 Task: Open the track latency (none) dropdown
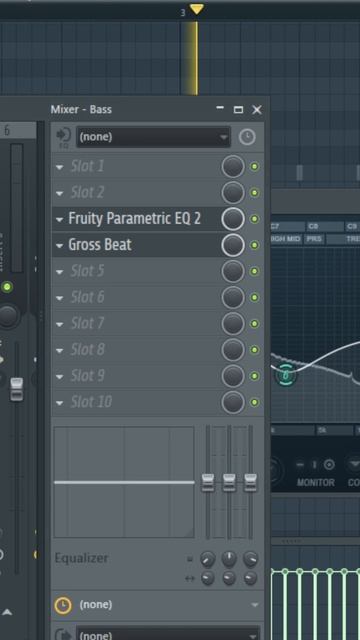click(169, 605)
